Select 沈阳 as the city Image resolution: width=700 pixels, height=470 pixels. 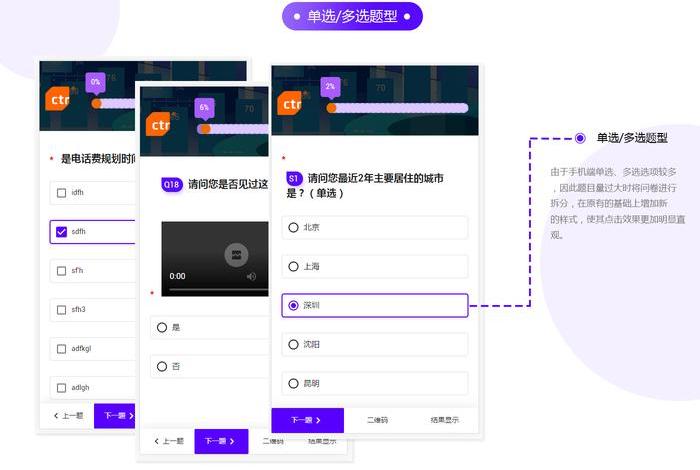[x=375, y=345]
